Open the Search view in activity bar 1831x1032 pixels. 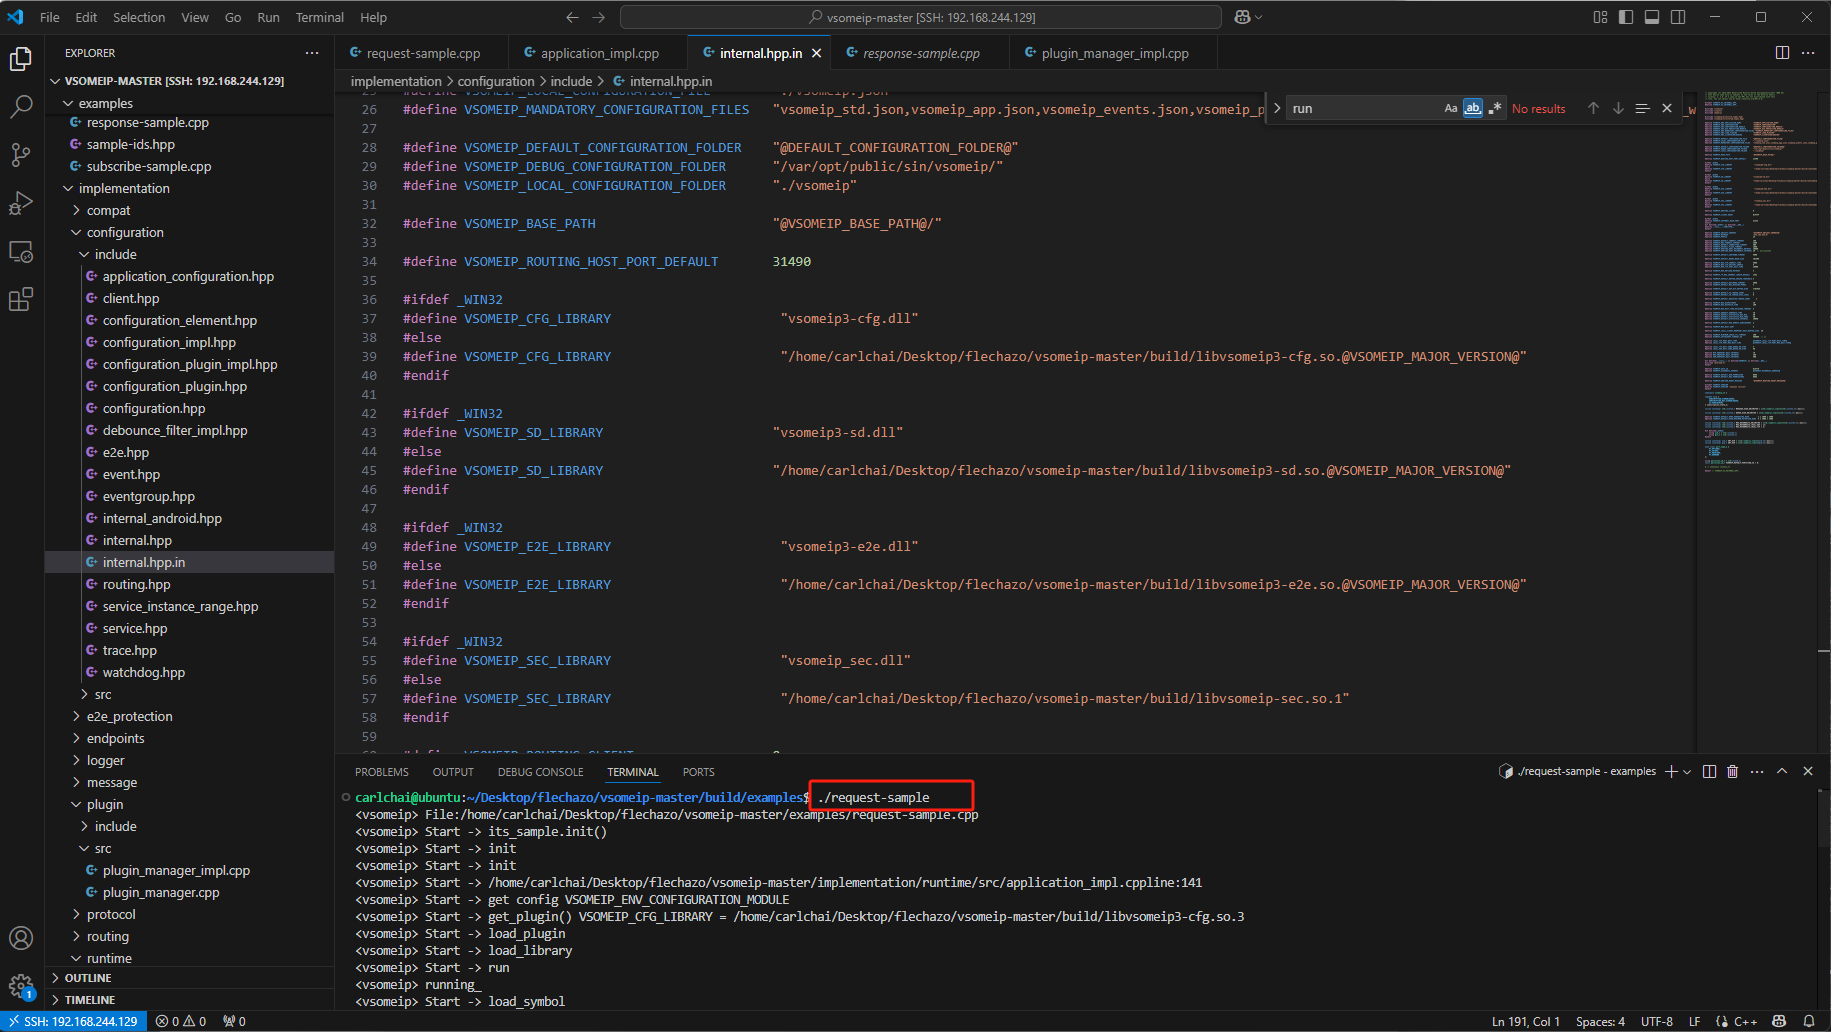coord(21,107)
